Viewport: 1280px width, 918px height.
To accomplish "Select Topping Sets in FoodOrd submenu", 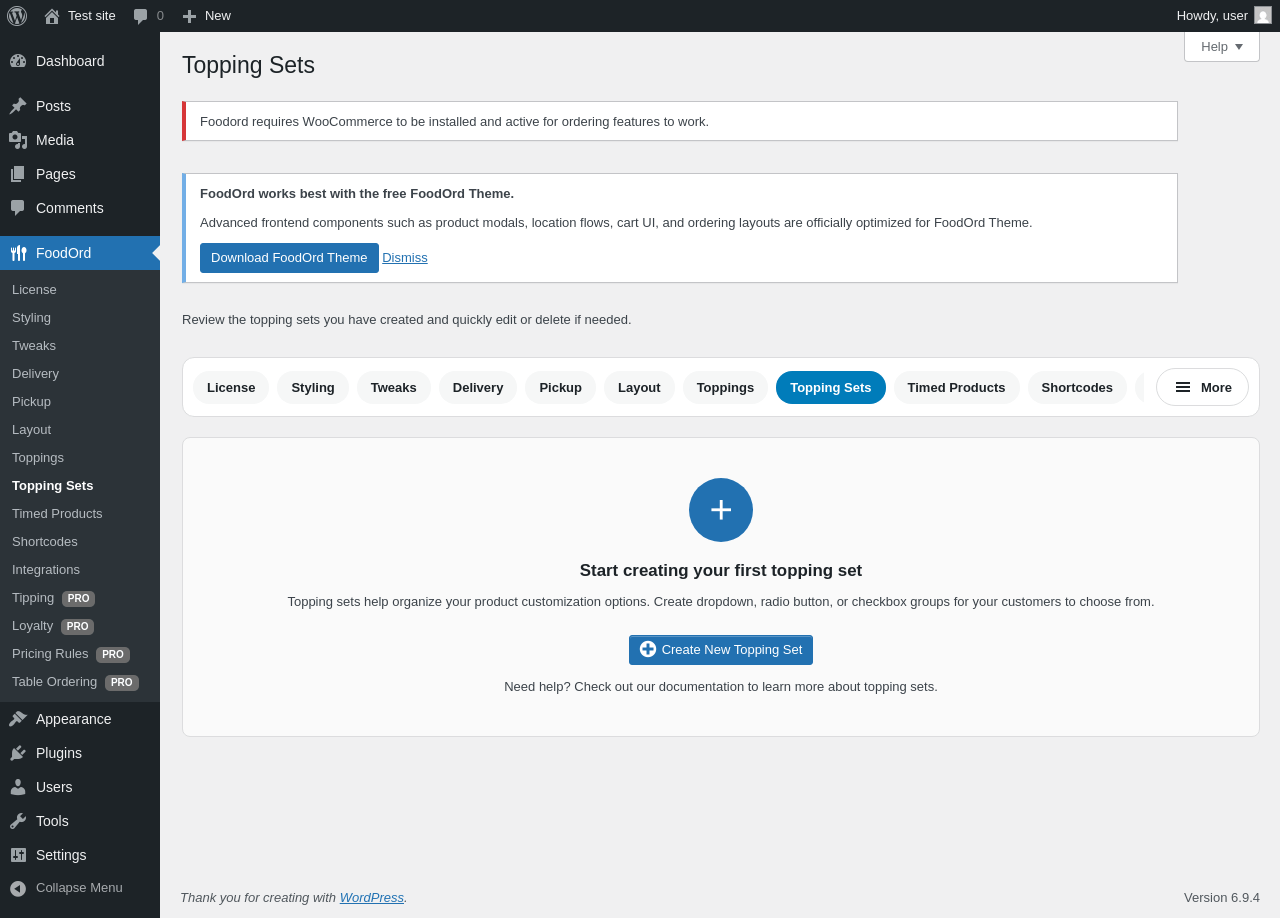I will click(x=80, y=486).
